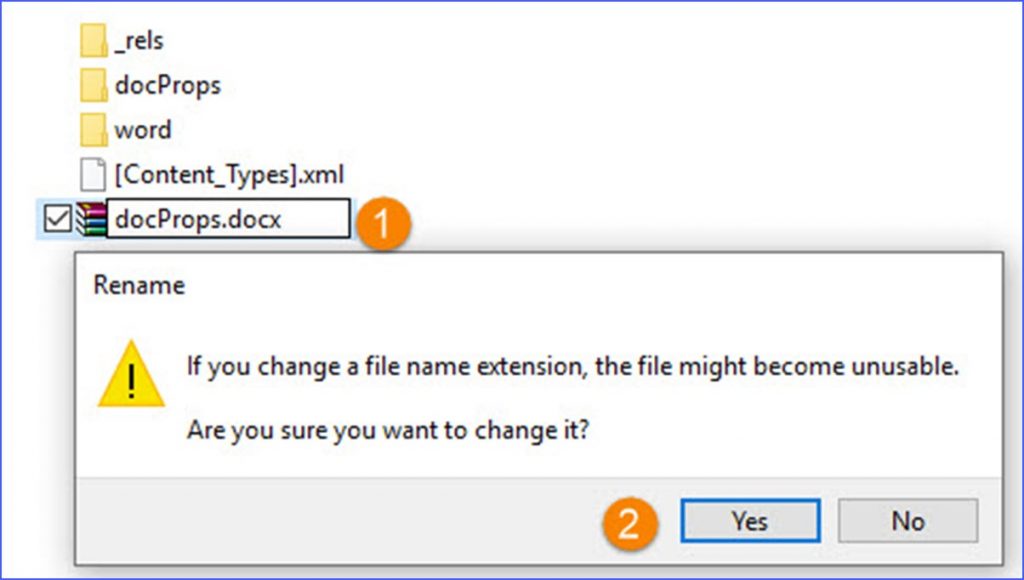Select the word folder name
1024x580 pixels.
(143, 130)
